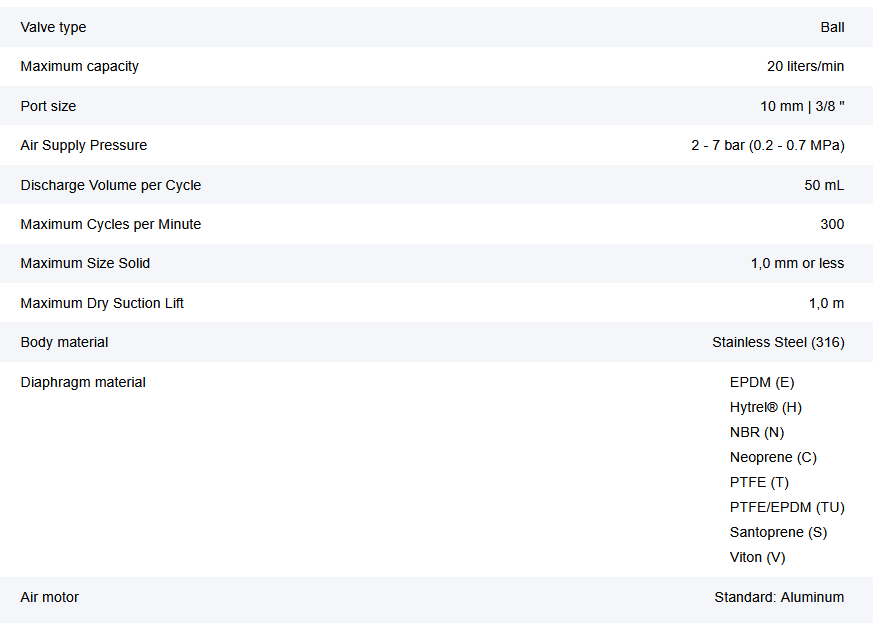Screen dimensions: 877x623
Task: Click the Neoprene (C) diaphragm entry
Action: click(773, 457)
